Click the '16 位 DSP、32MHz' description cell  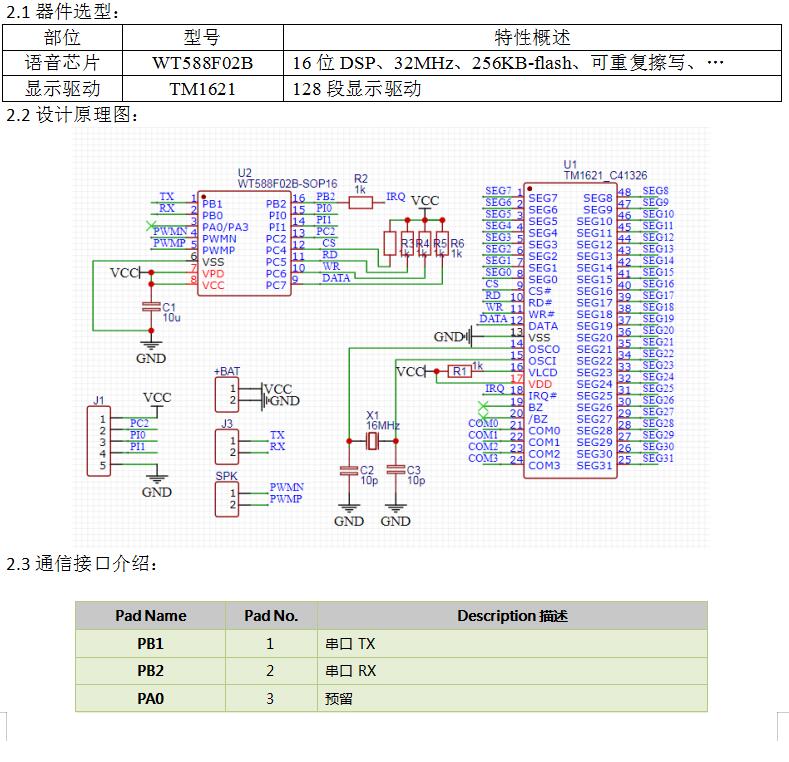532,63
